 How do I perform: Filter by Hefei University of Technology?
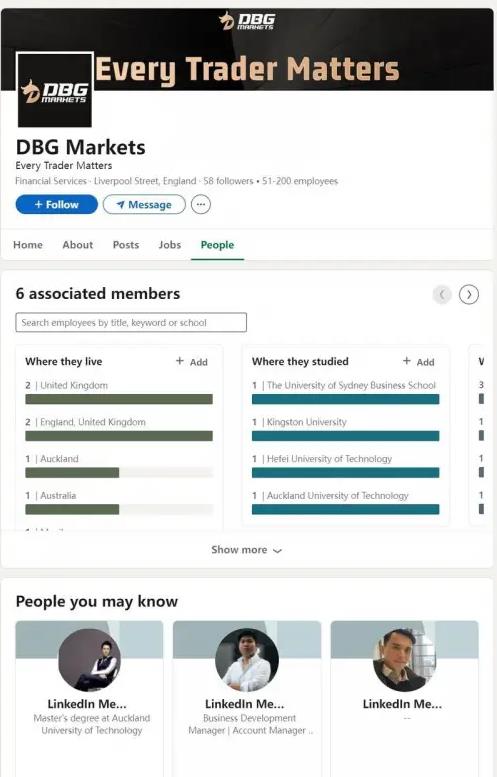[x=345, y=472]
